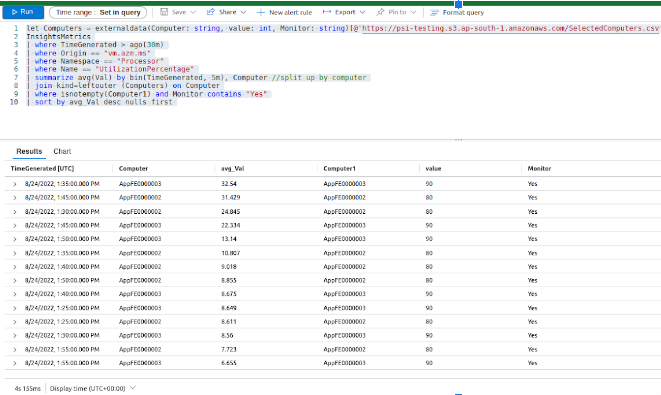Expand the Share dropdown arrow

coord(243,12)
